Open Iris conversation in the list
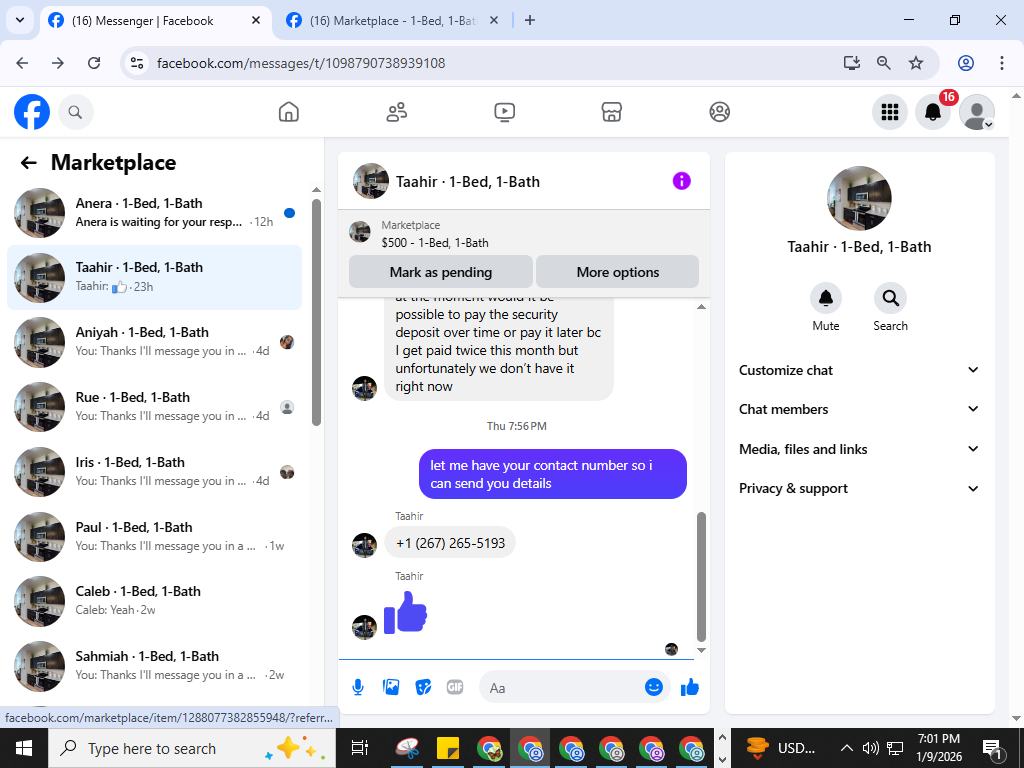1024x768 pixels. (155, 472)
